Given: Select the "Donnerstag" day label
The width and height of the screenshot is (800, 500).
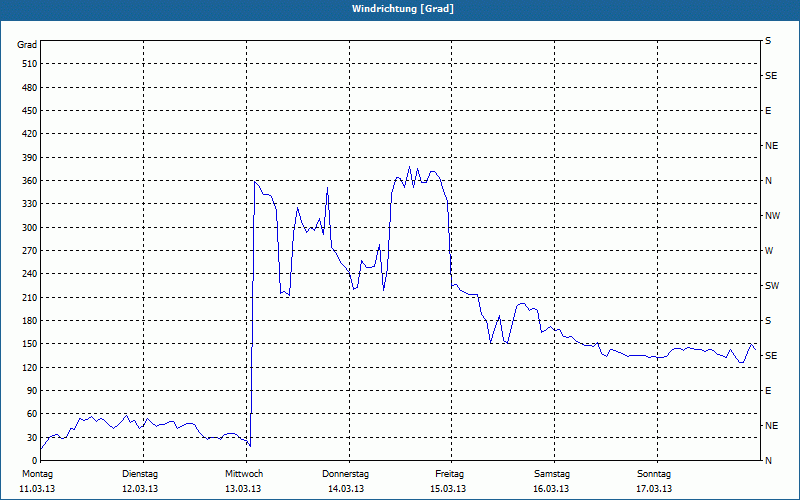Looking at the screenshot, I should (x=346, y=474).
